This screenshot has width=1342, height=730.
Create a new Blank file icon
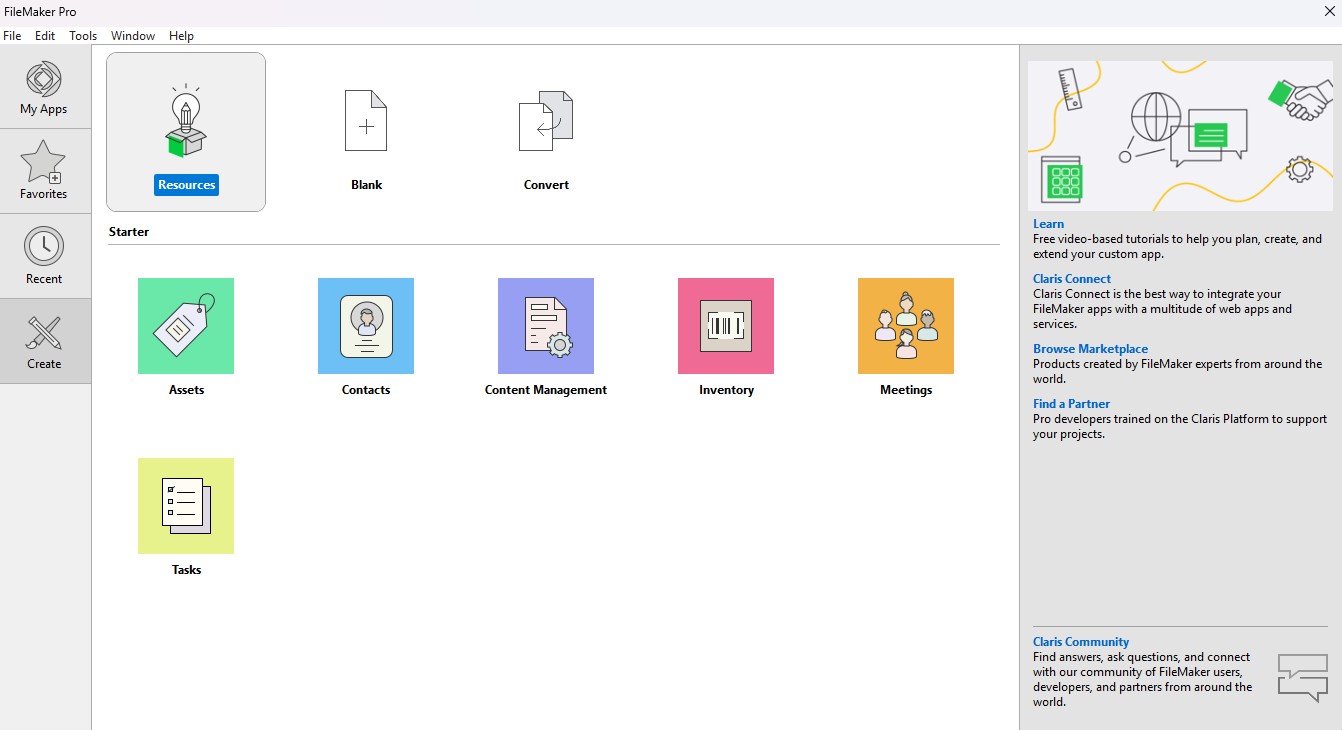[366, 121]
